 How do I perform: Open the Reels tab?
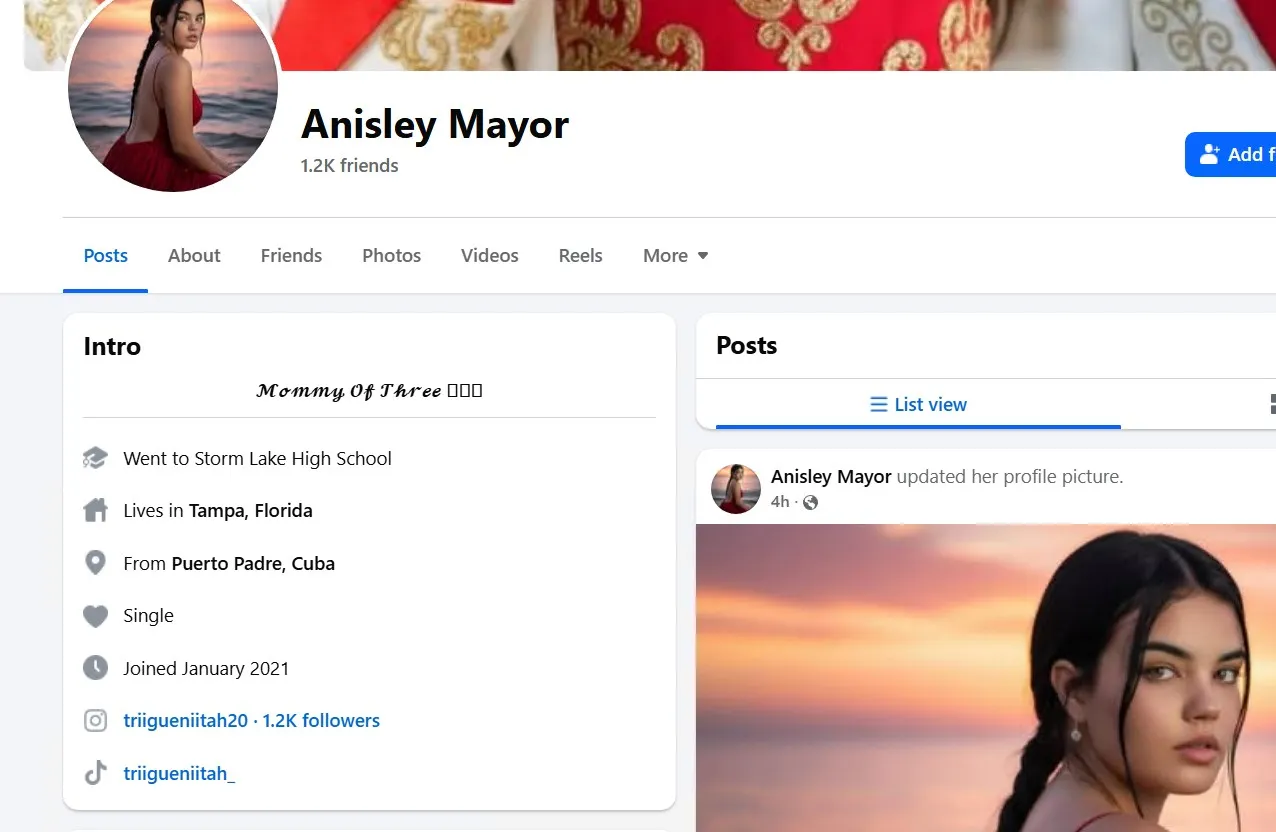point(580,255)
